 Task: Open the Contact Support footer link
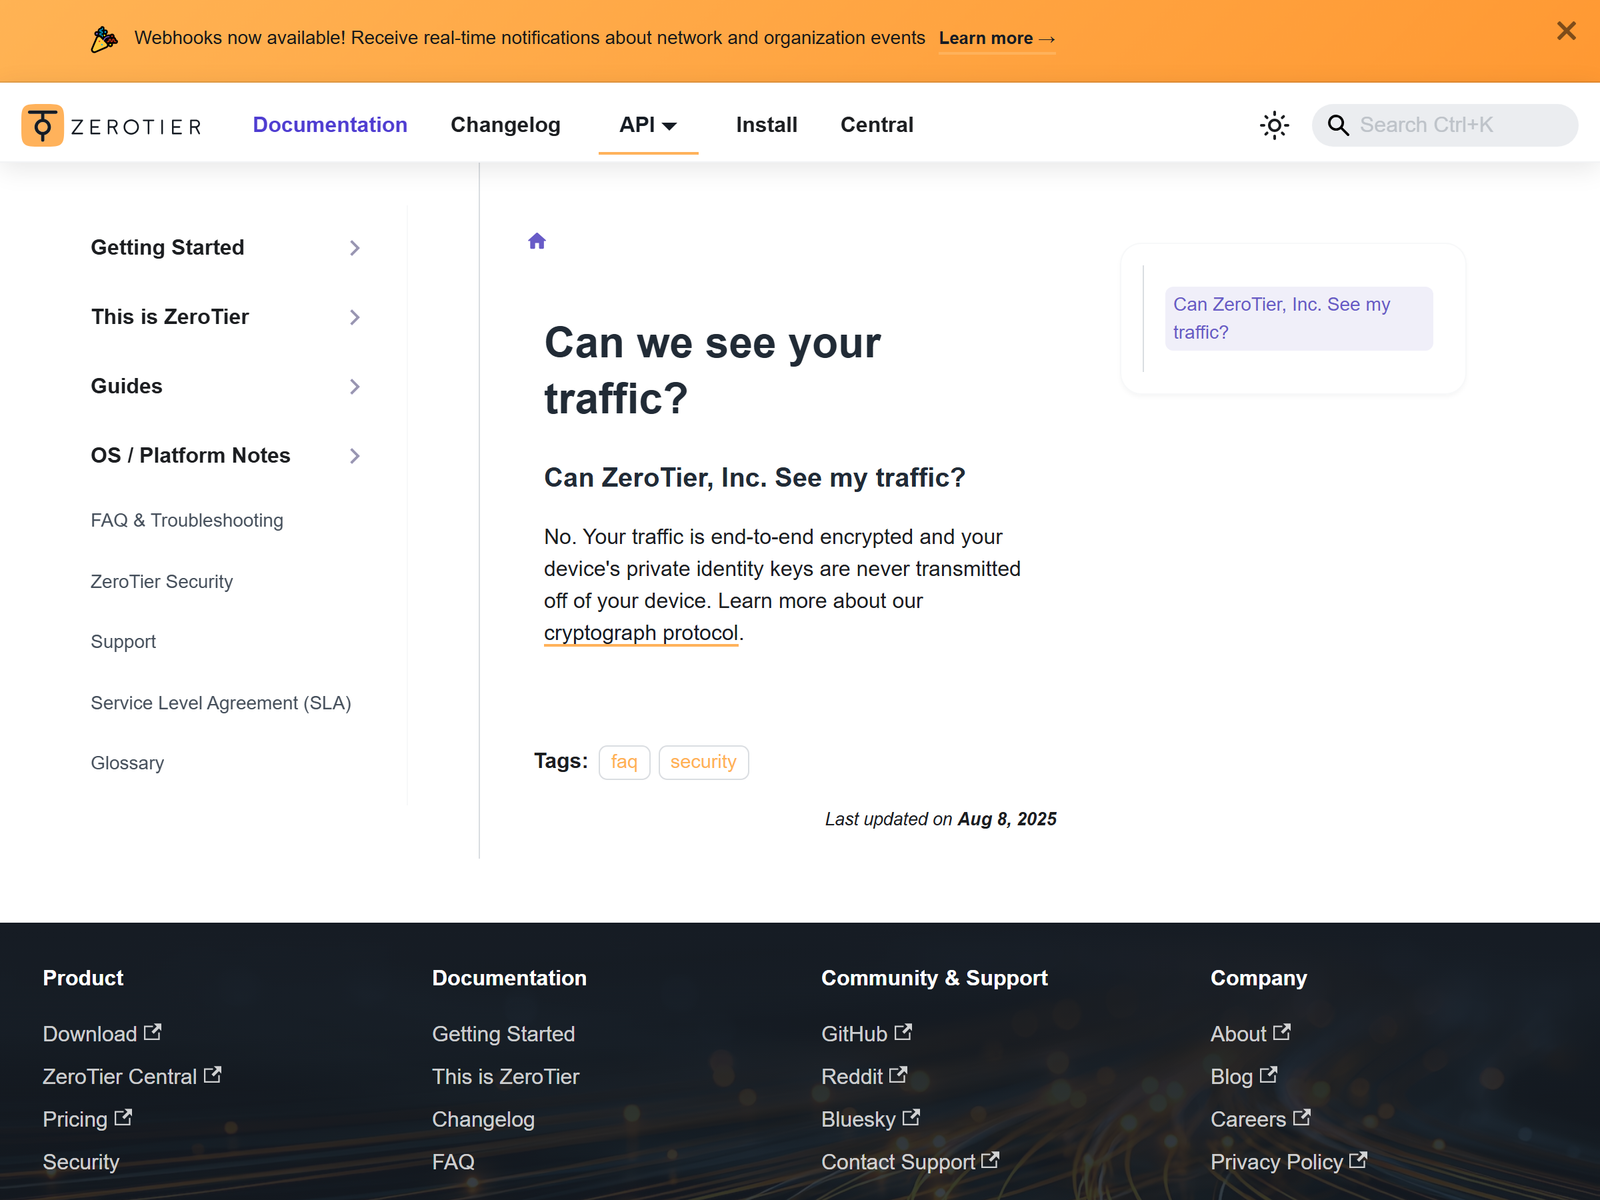click(x=899, y=1162)
